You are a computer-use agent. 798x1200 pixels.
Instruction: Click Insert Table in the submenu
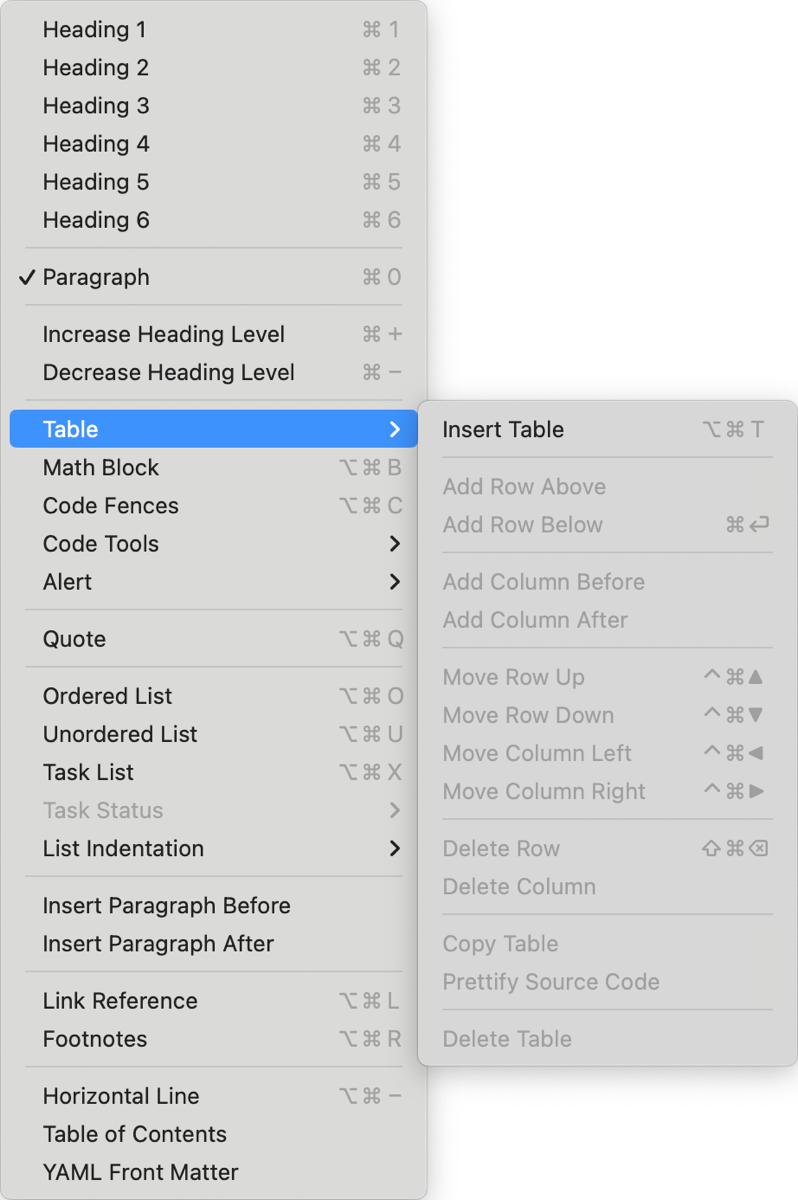(x=503, y=430)
